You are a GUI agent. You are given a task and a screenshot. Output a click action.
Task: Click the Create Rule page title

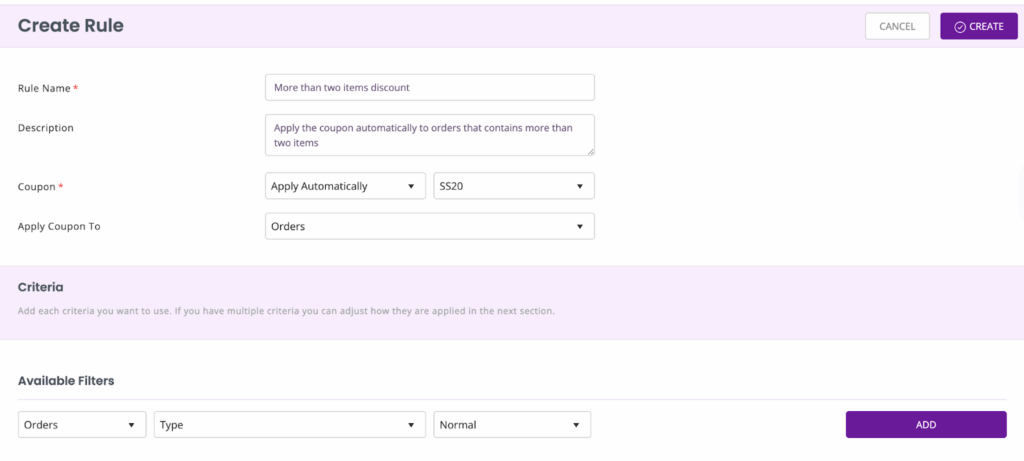71,25
